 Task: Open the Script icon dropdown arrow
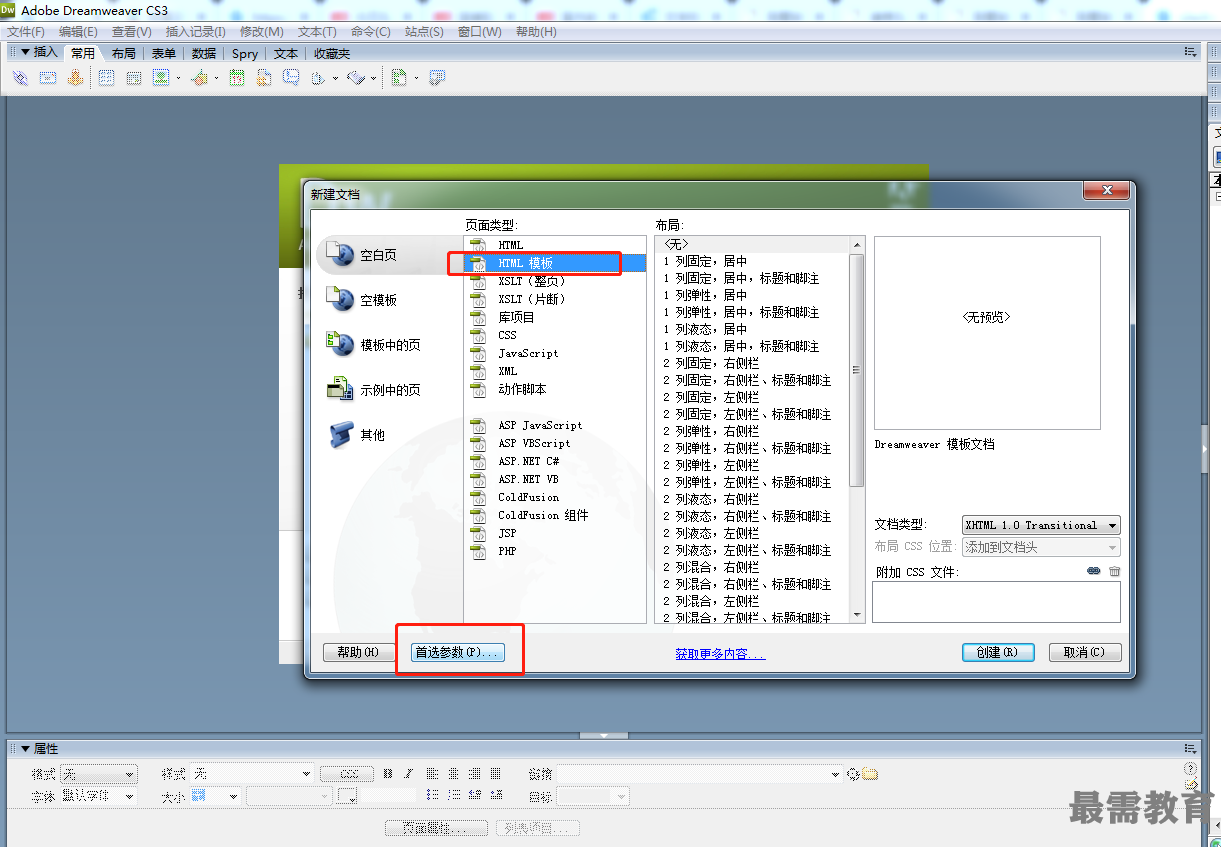coord(374,78)
